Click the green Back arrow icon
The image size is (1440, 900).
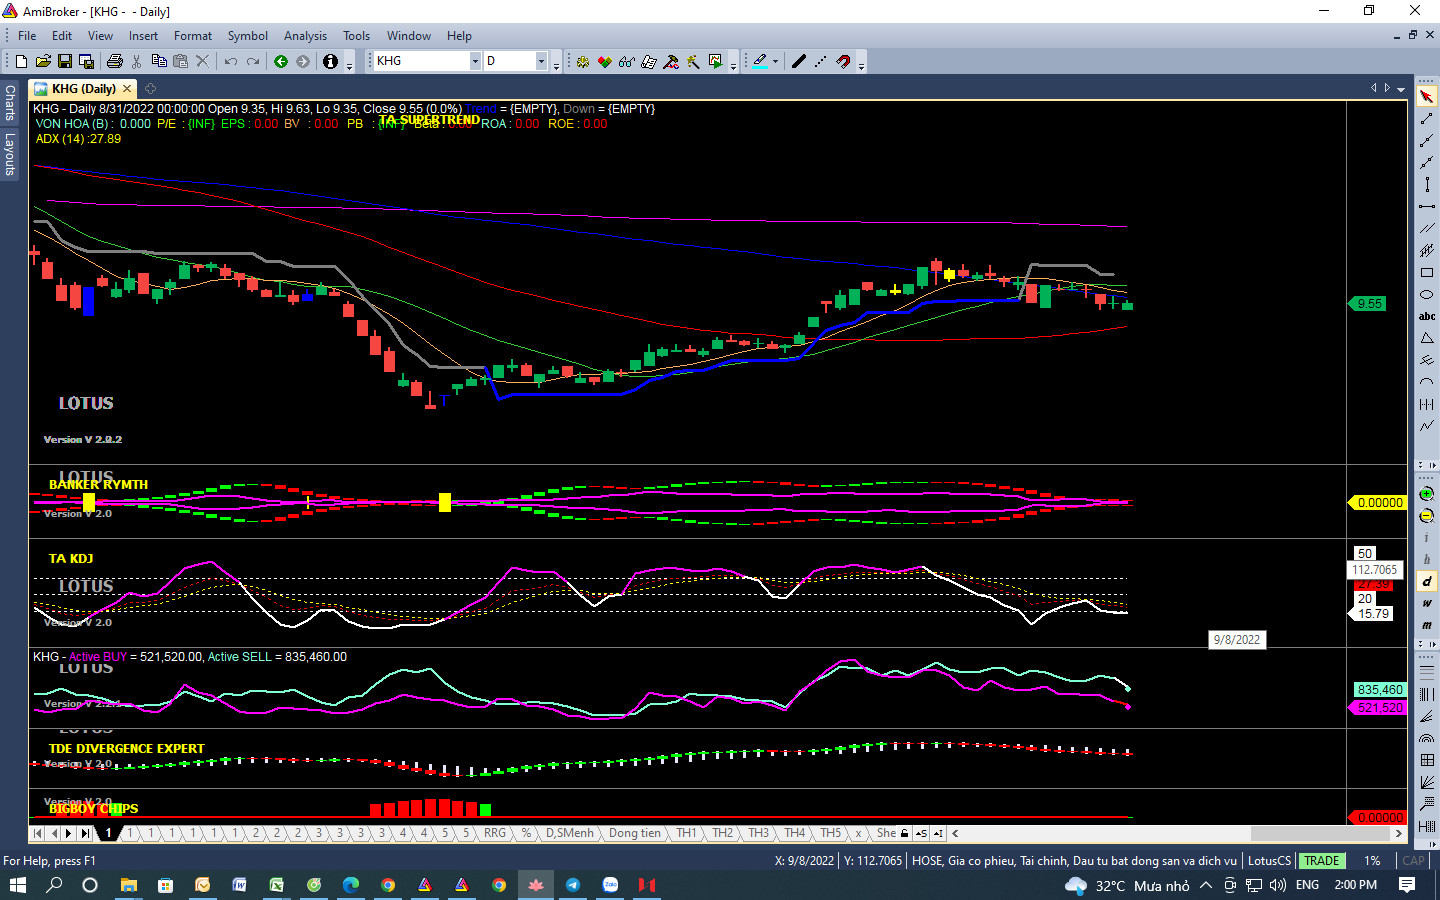pyautogui.click(x=281, y=61)
